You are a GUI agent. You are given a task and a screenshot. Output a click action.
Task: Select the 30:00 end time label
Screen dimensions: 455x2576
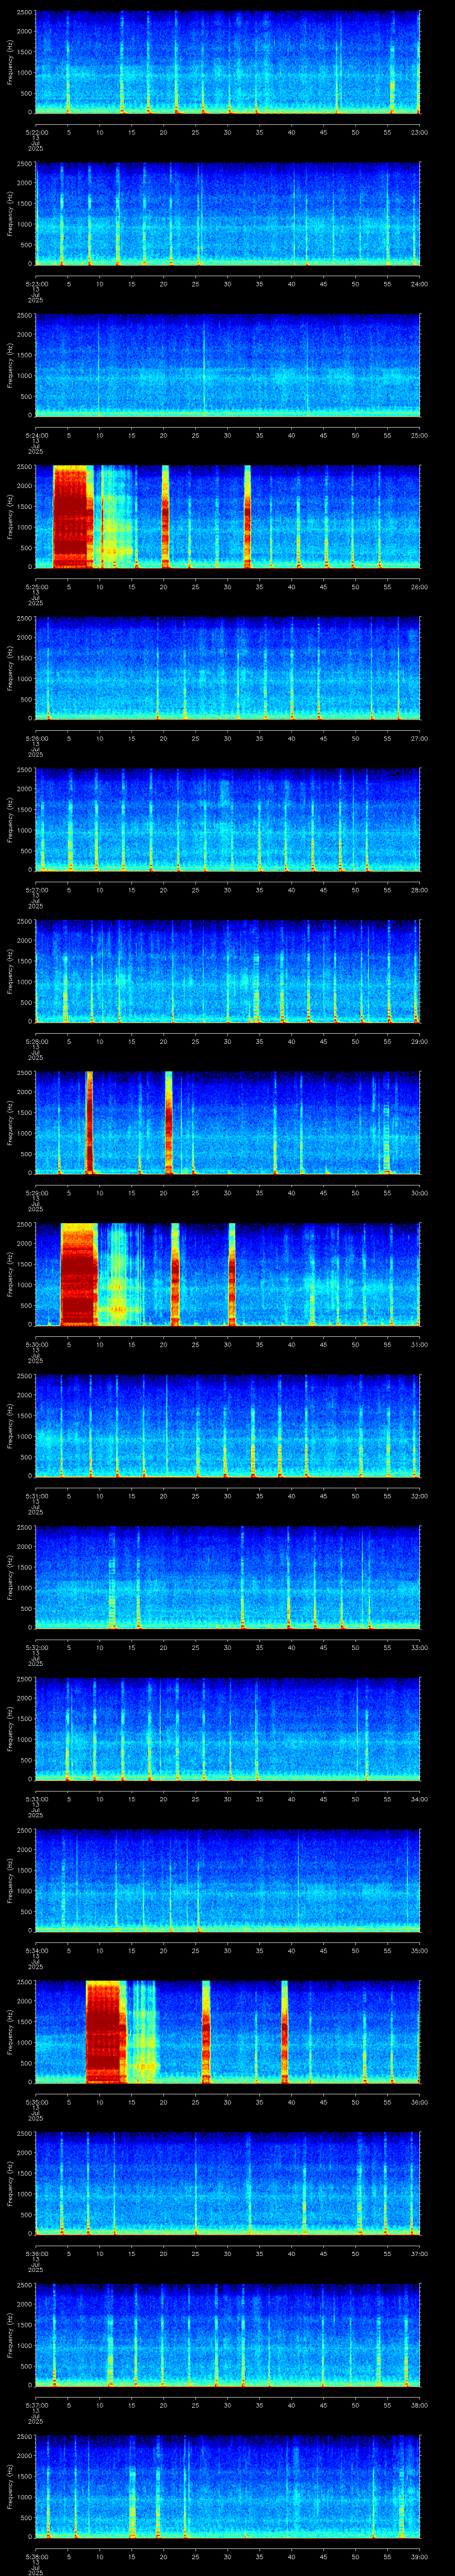click(419, 1193)
